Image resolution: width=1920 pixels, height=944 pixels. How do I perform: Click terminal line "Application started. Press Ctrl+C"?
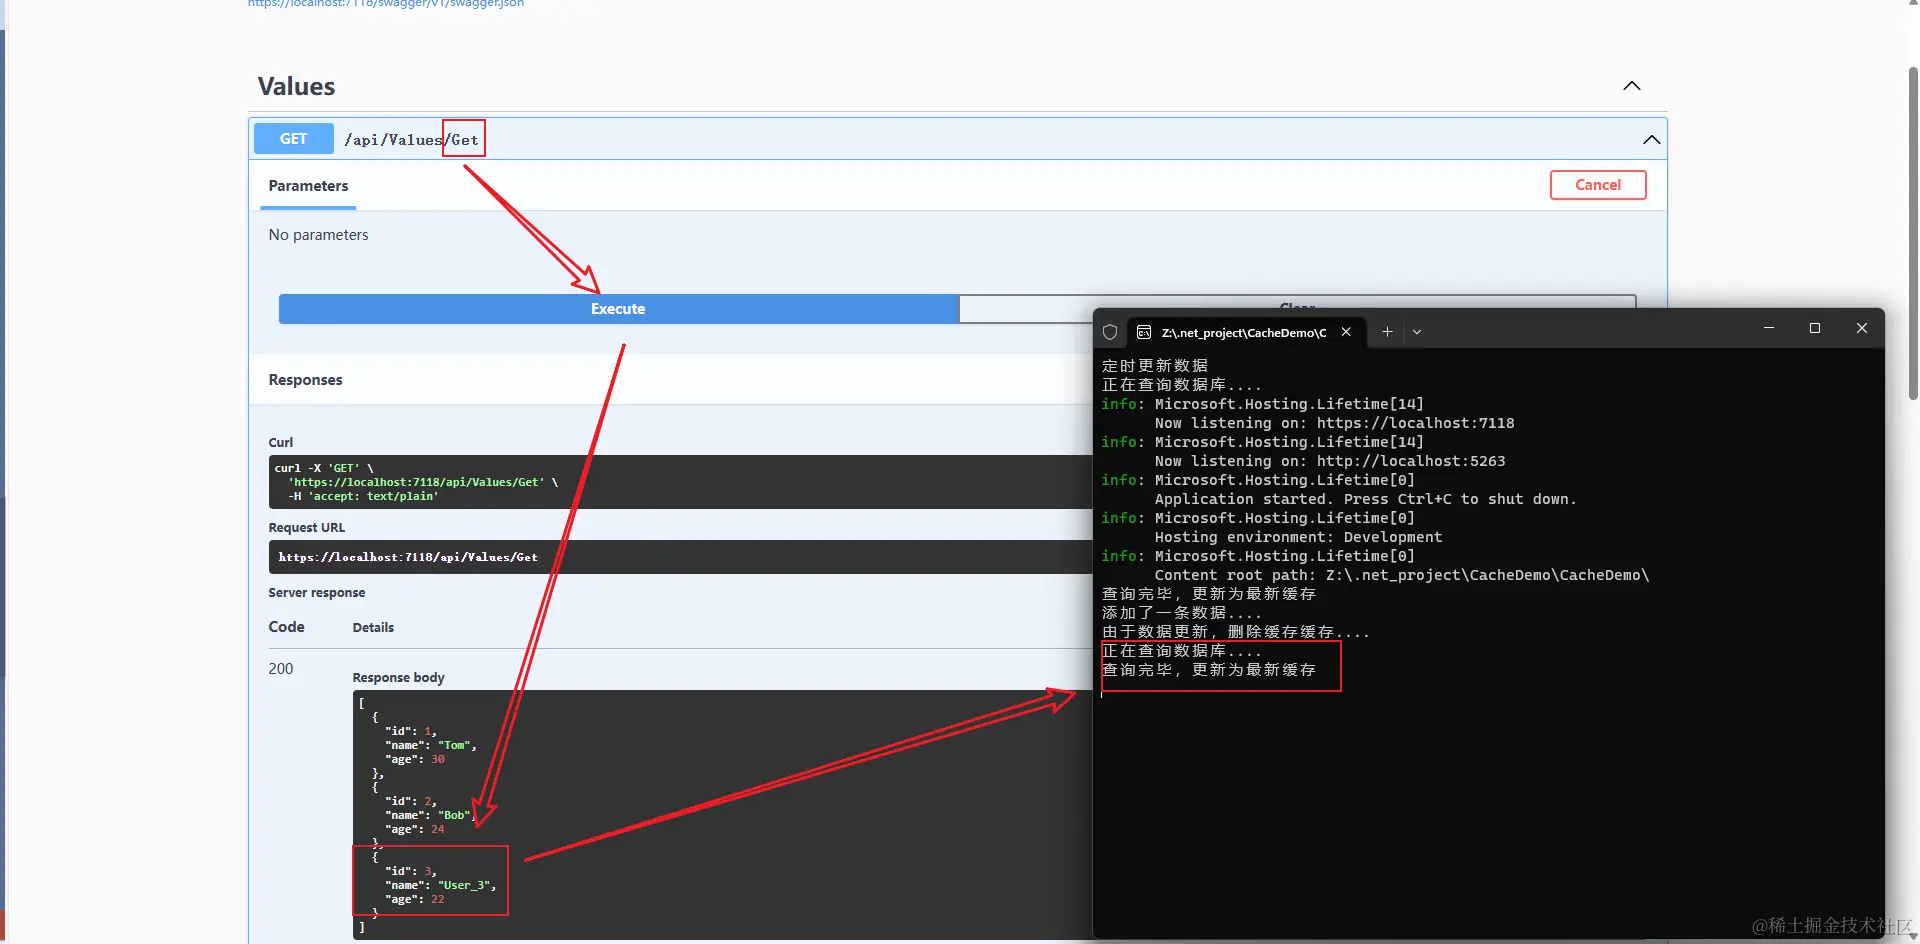click(1365, 499)
